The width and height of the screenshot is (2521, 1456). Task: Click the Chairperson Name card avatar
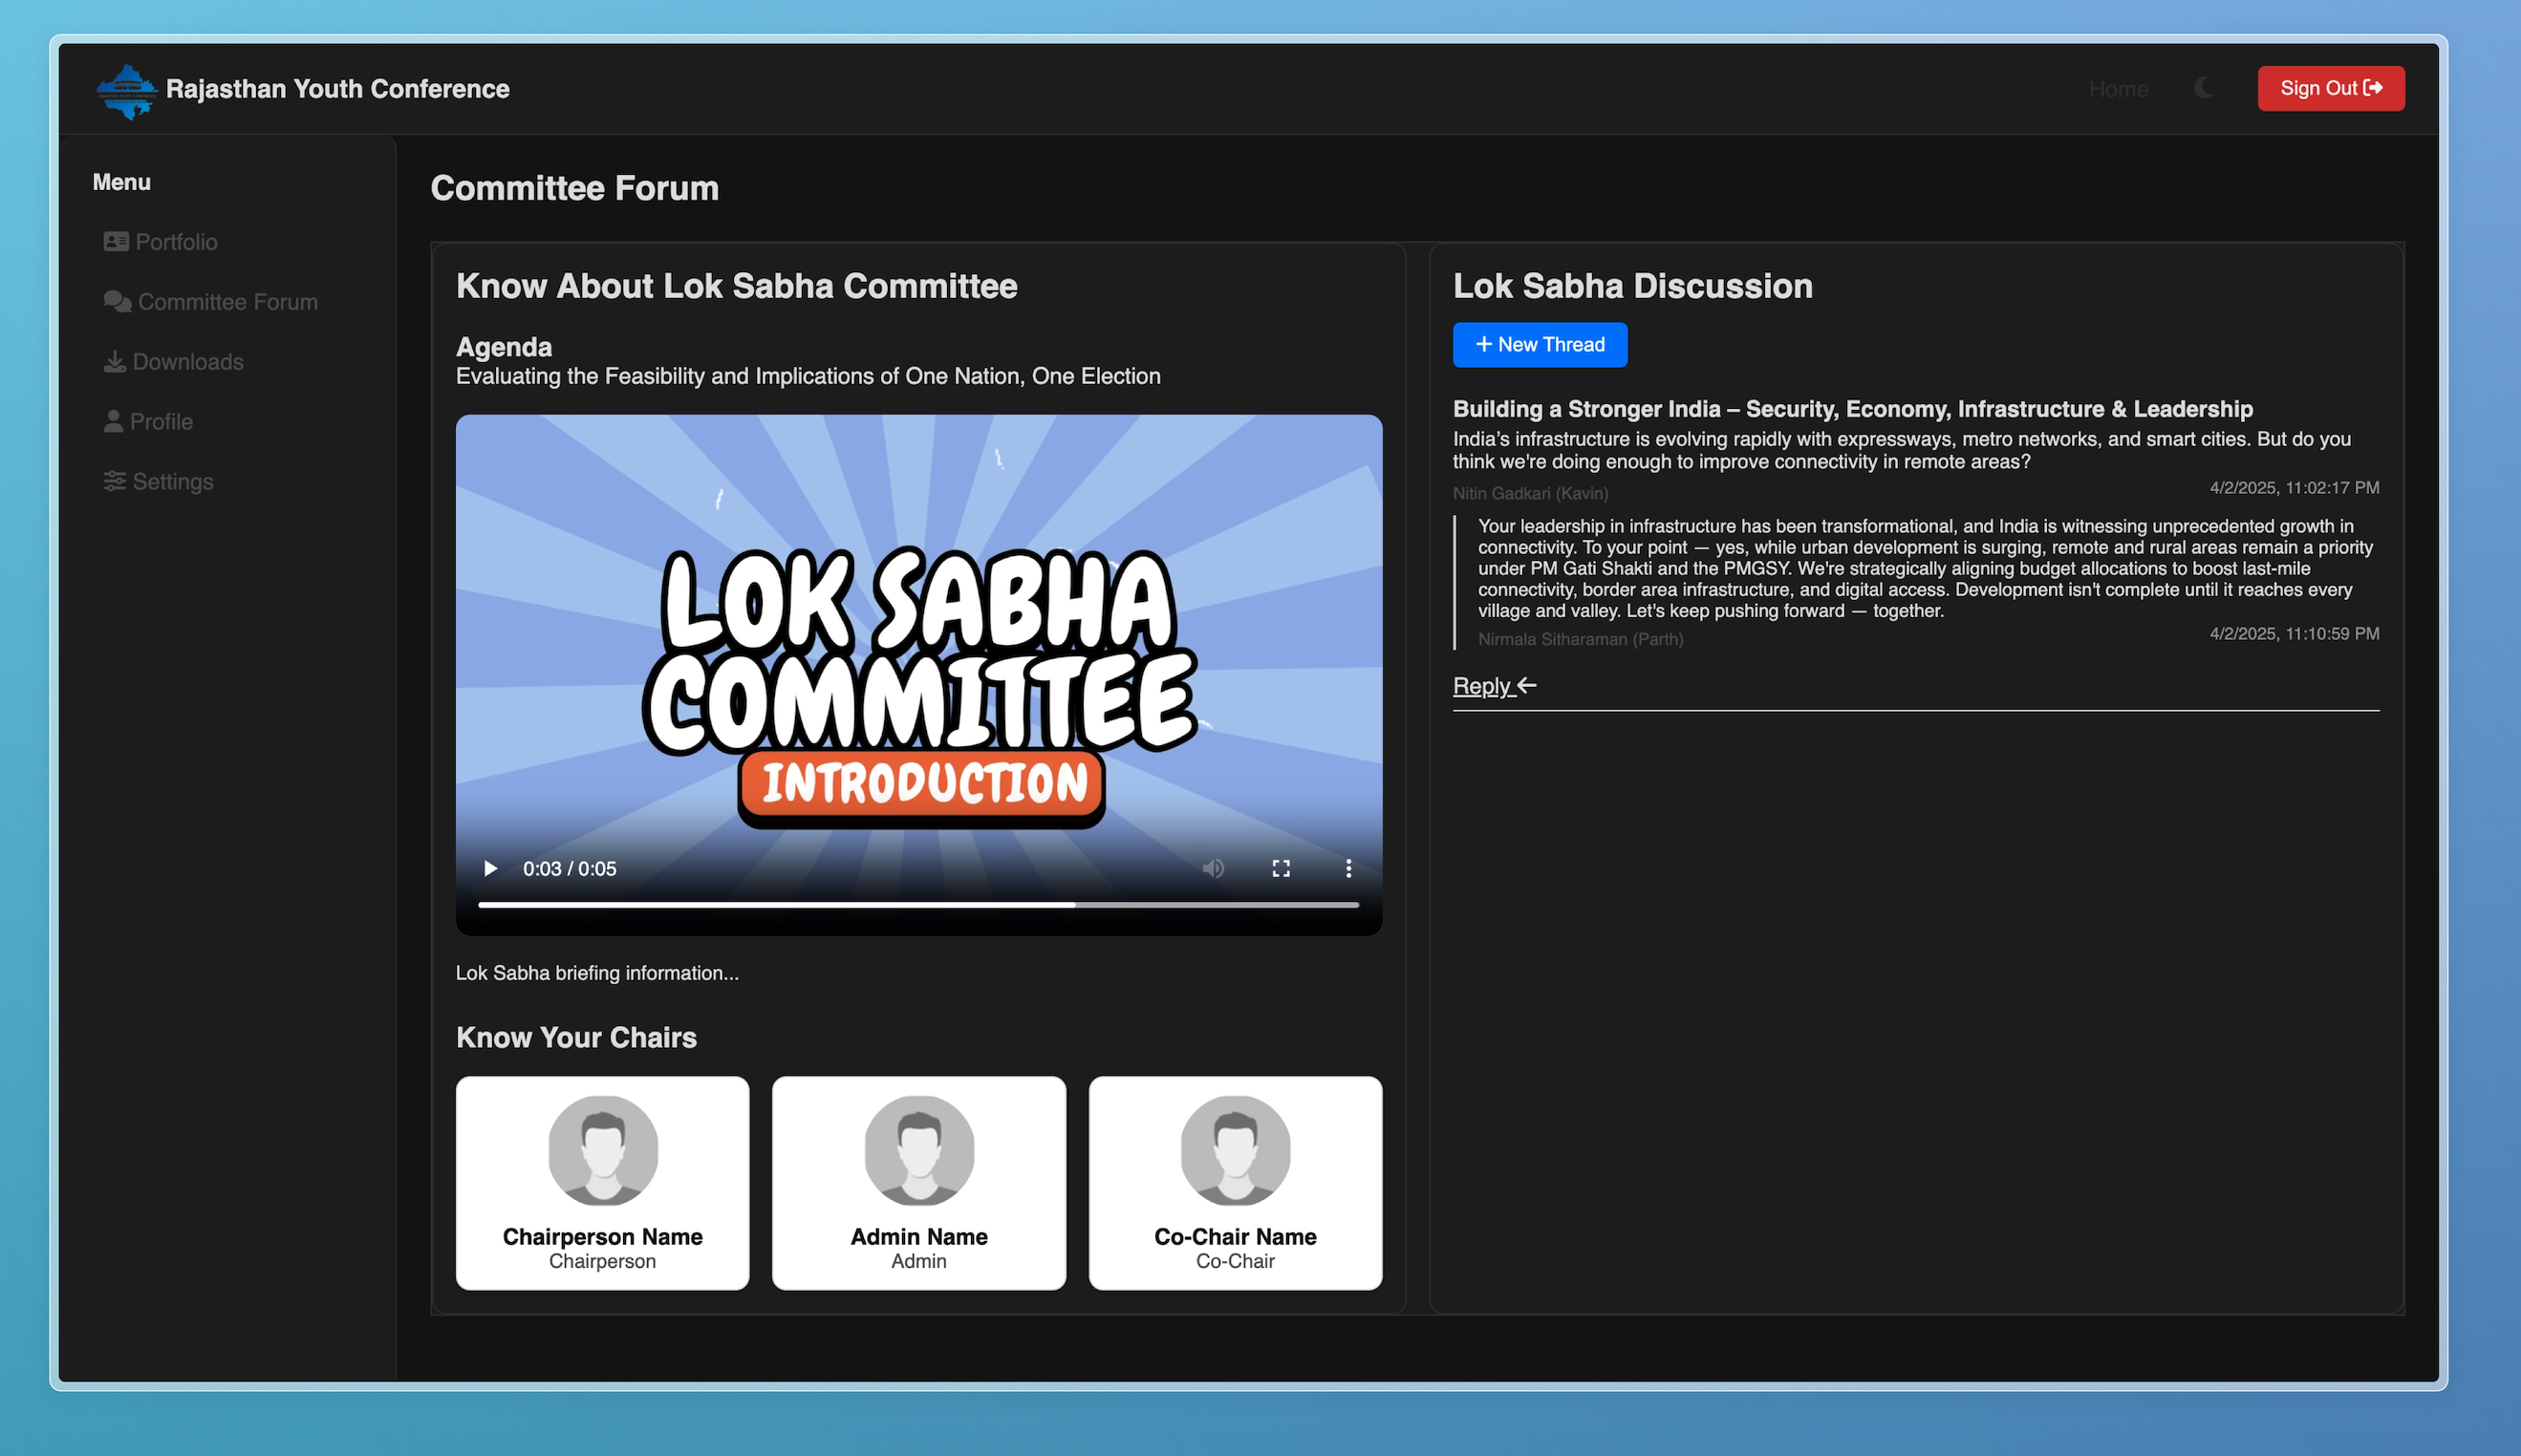click(603, 1151)
